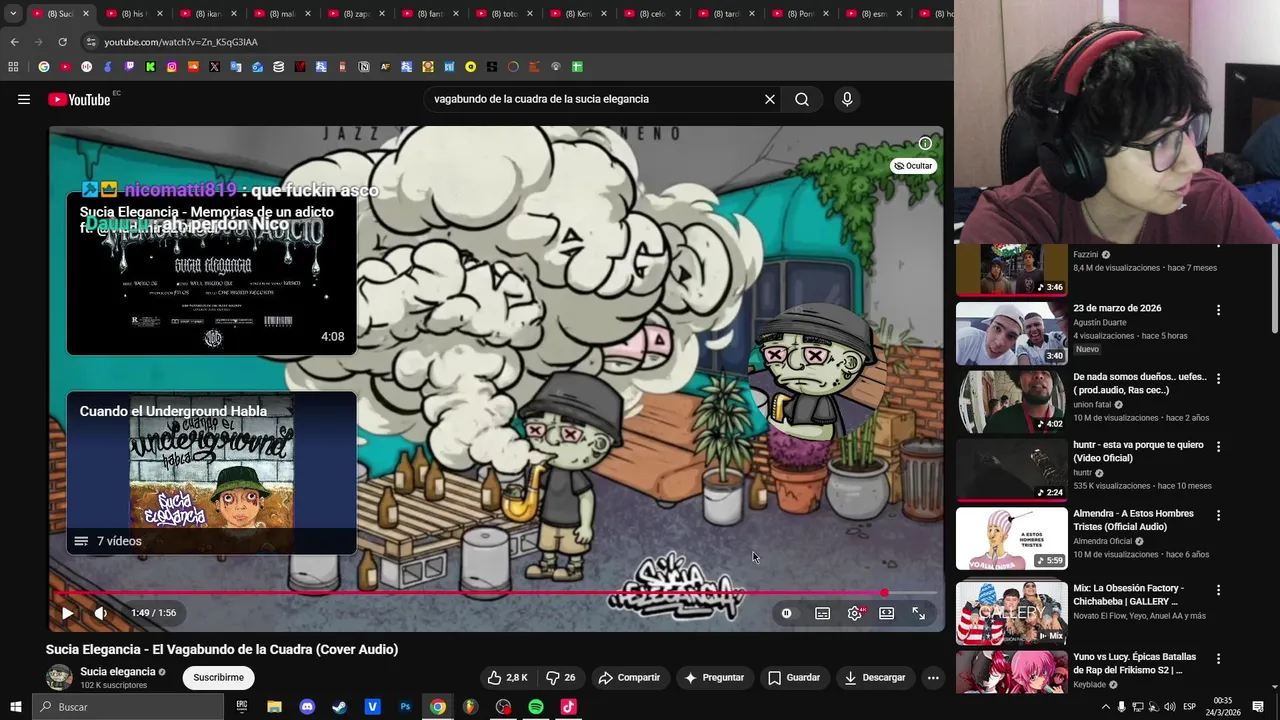Open options for De nada somos dueños video
1280x720 pixels.
[x=1218, y=378]
